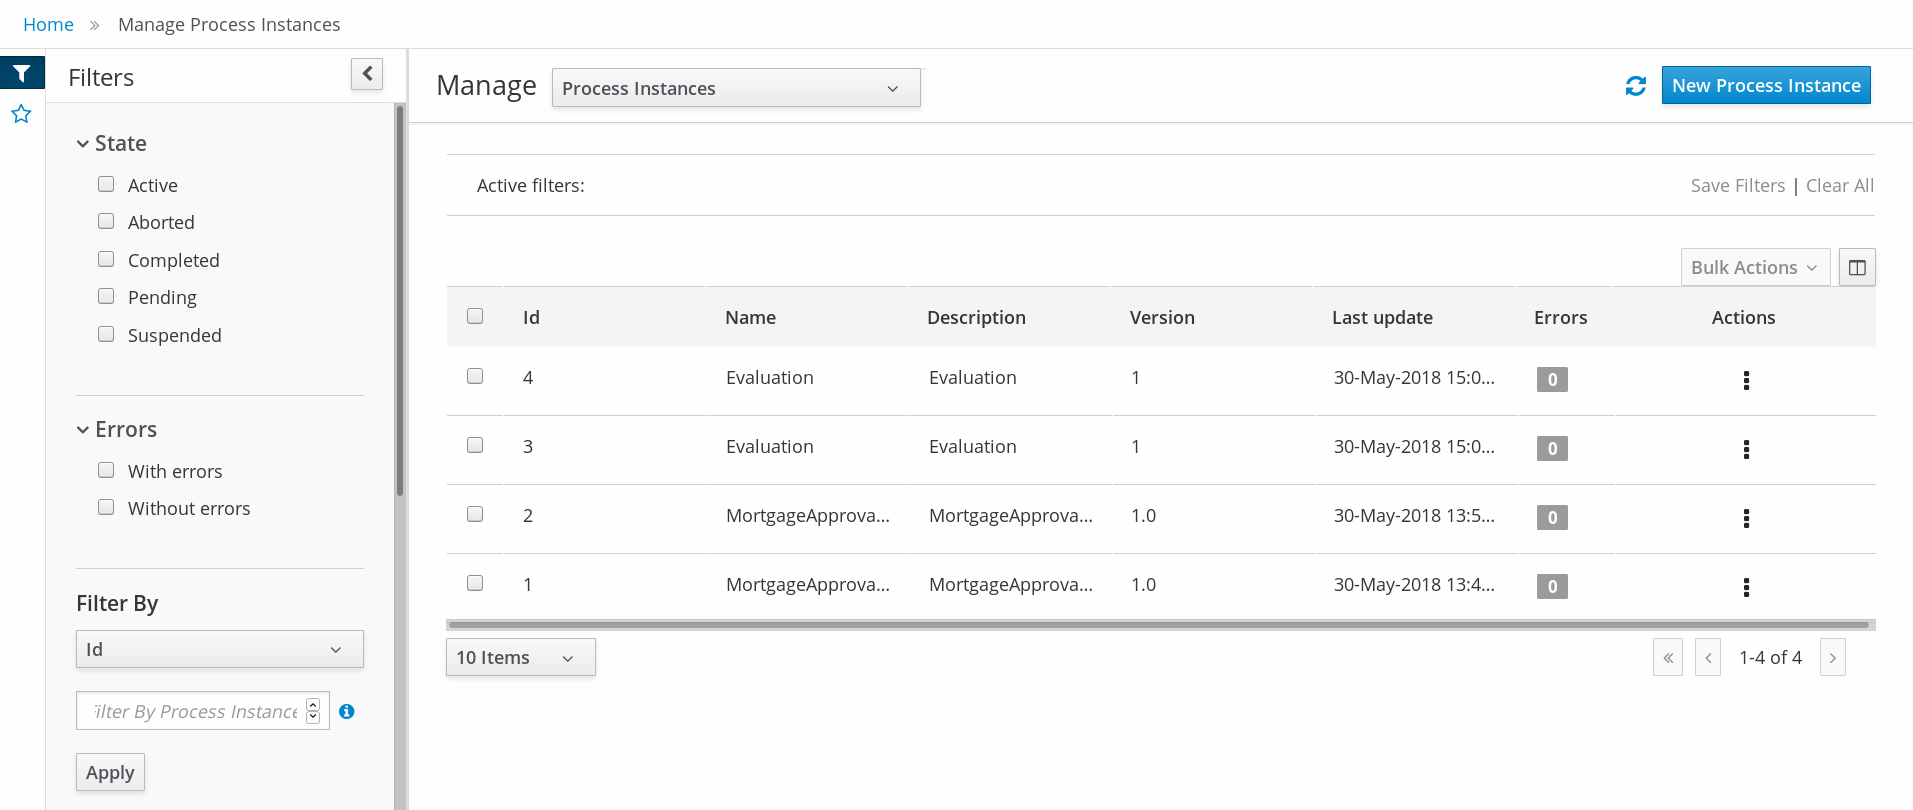This screenshot has width=1913, height=810.
Task: Go to previous page of results
Action: 1708,657
